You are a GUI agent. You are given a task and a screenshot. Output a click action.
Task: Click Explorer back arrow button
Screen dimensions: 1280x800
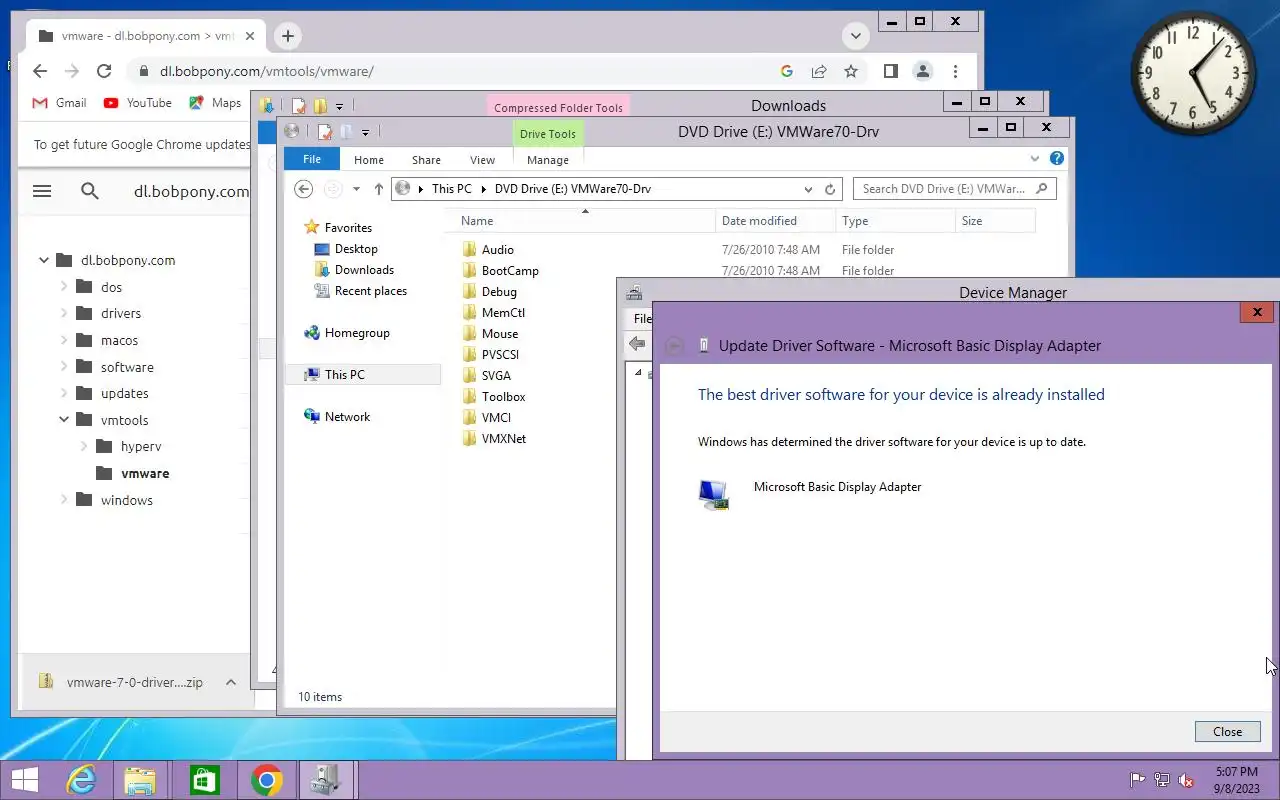click(x=304, y=189)
